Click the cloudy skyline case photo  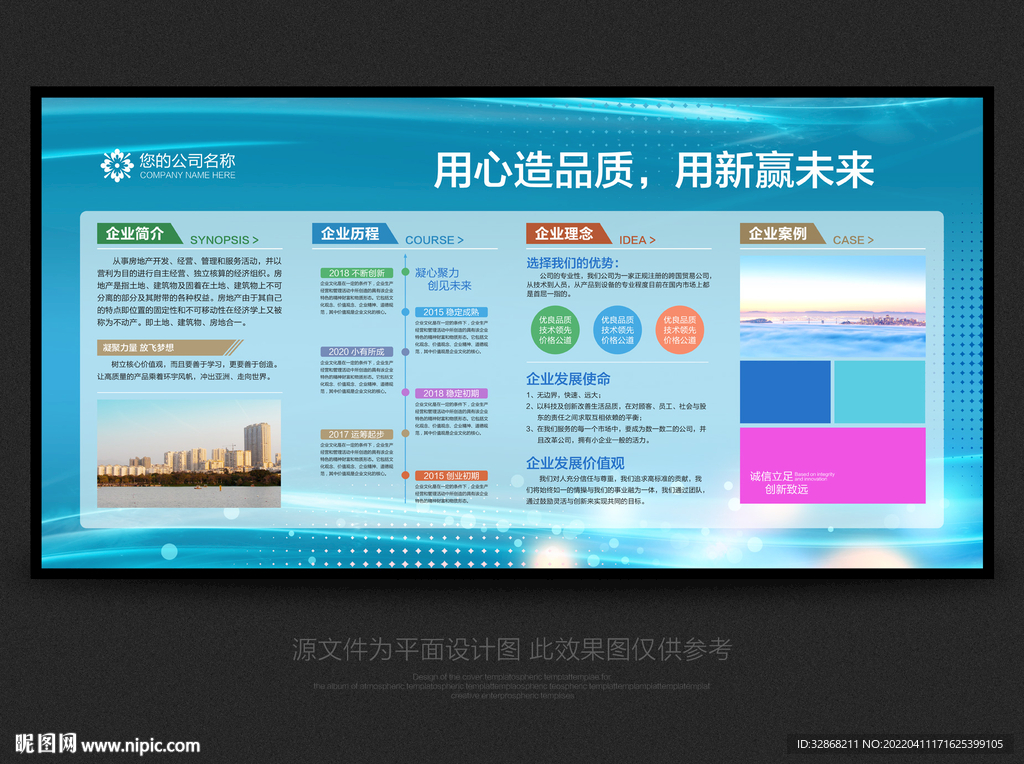[833, 306]
